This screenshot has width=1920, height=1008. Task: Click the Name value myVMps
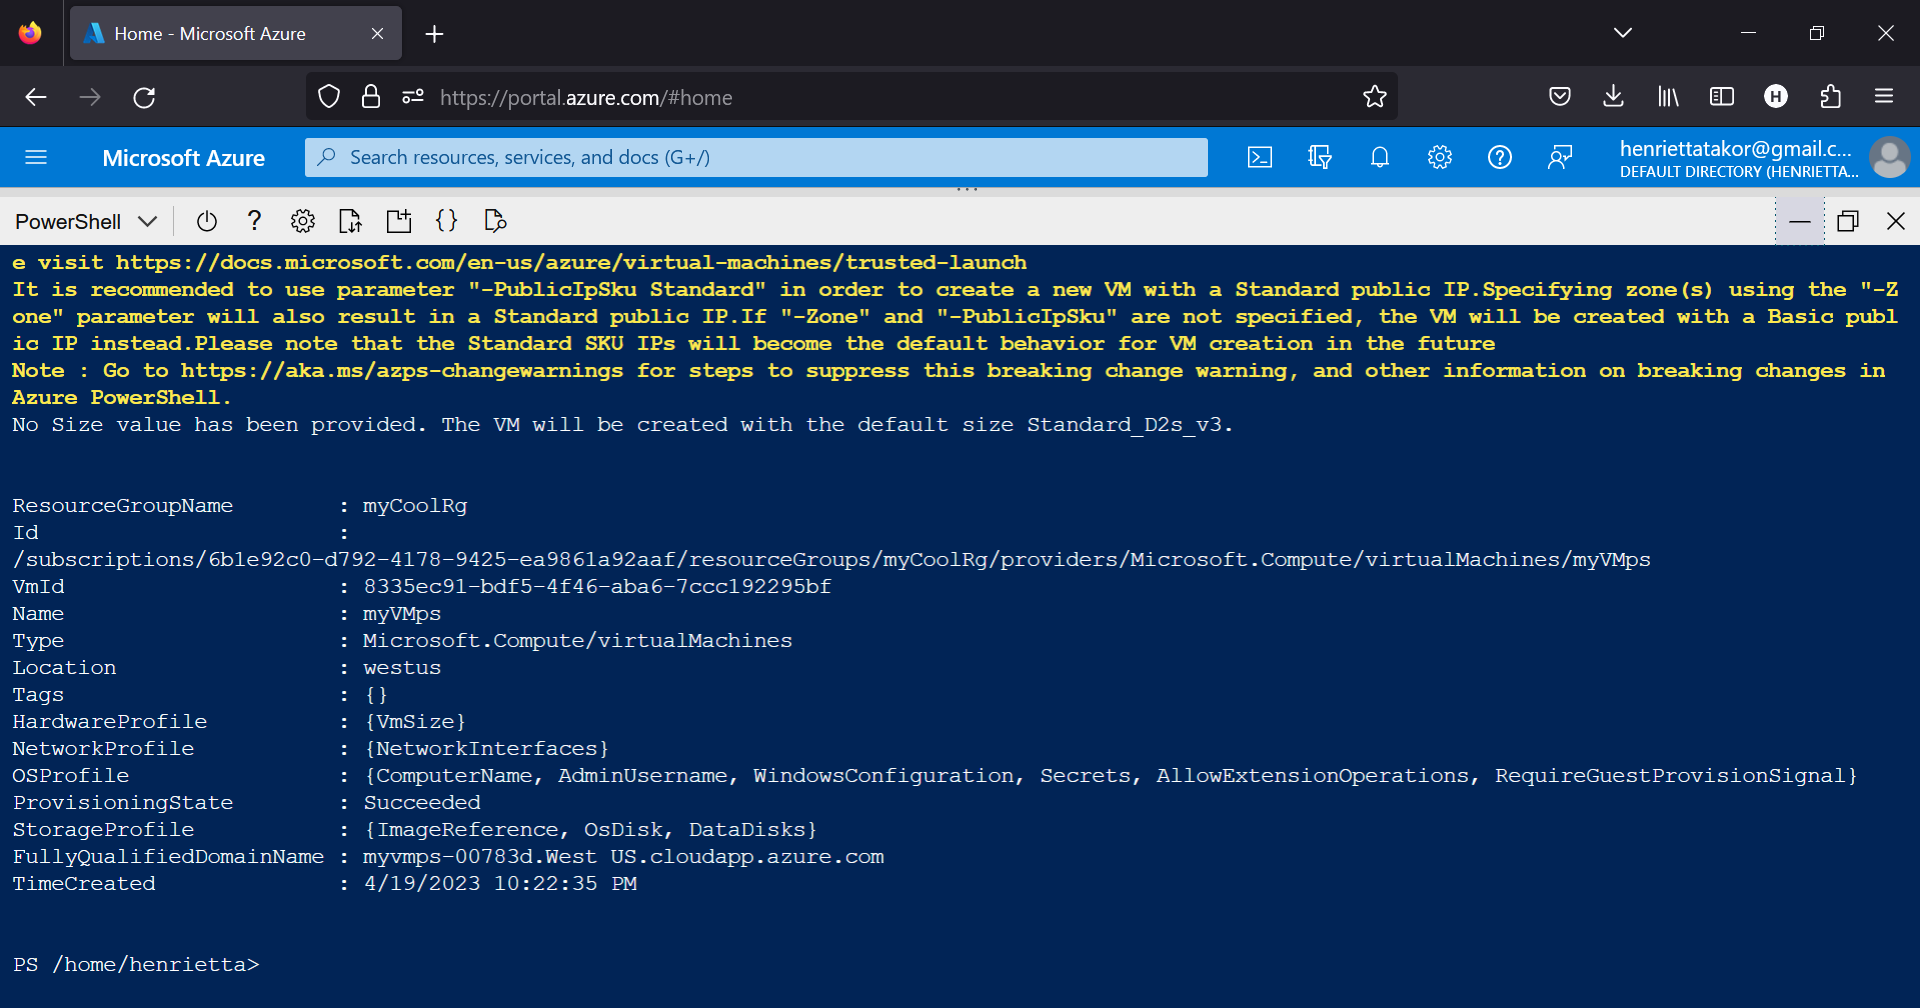pos(402,614)
